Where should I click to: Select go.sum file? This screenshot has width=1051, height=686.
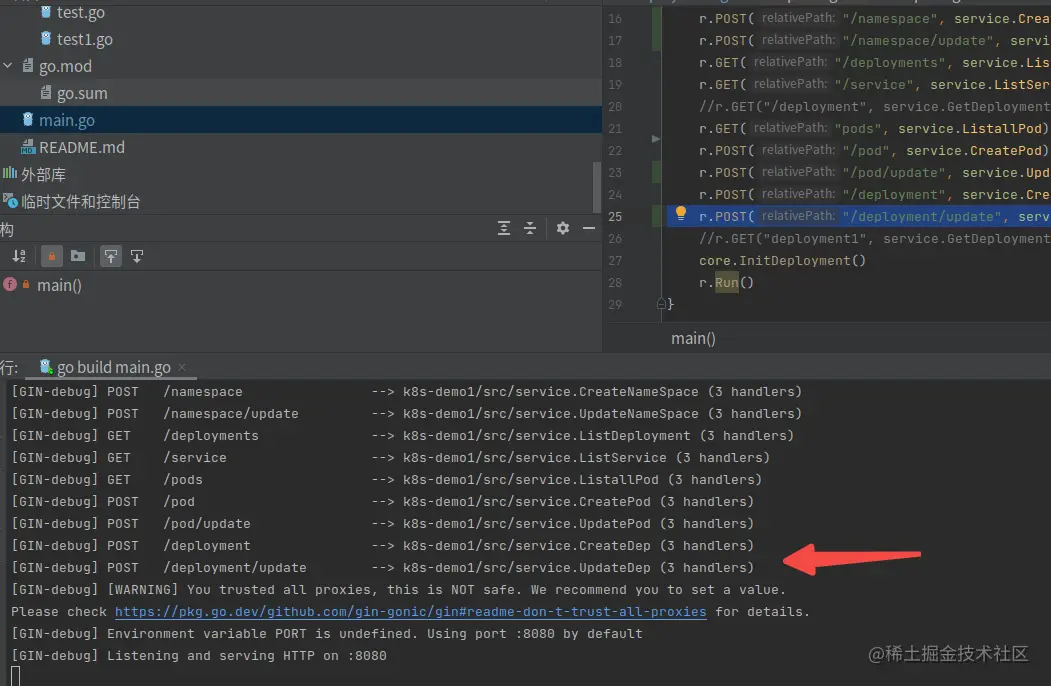[82, 93]
